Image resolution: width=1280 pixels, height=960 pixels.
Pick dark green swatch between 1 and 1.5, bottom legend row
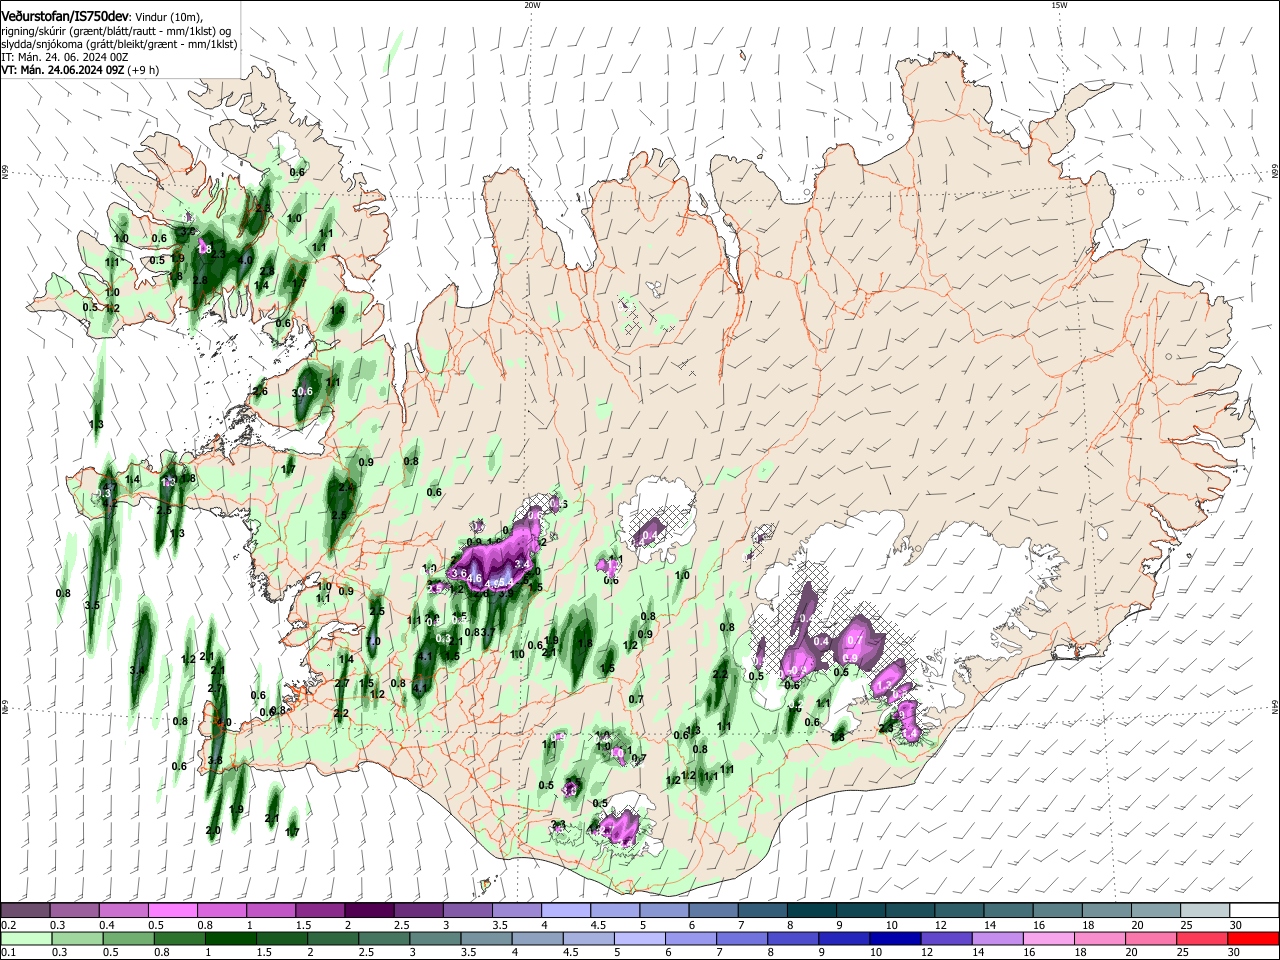tap(231, 939)
